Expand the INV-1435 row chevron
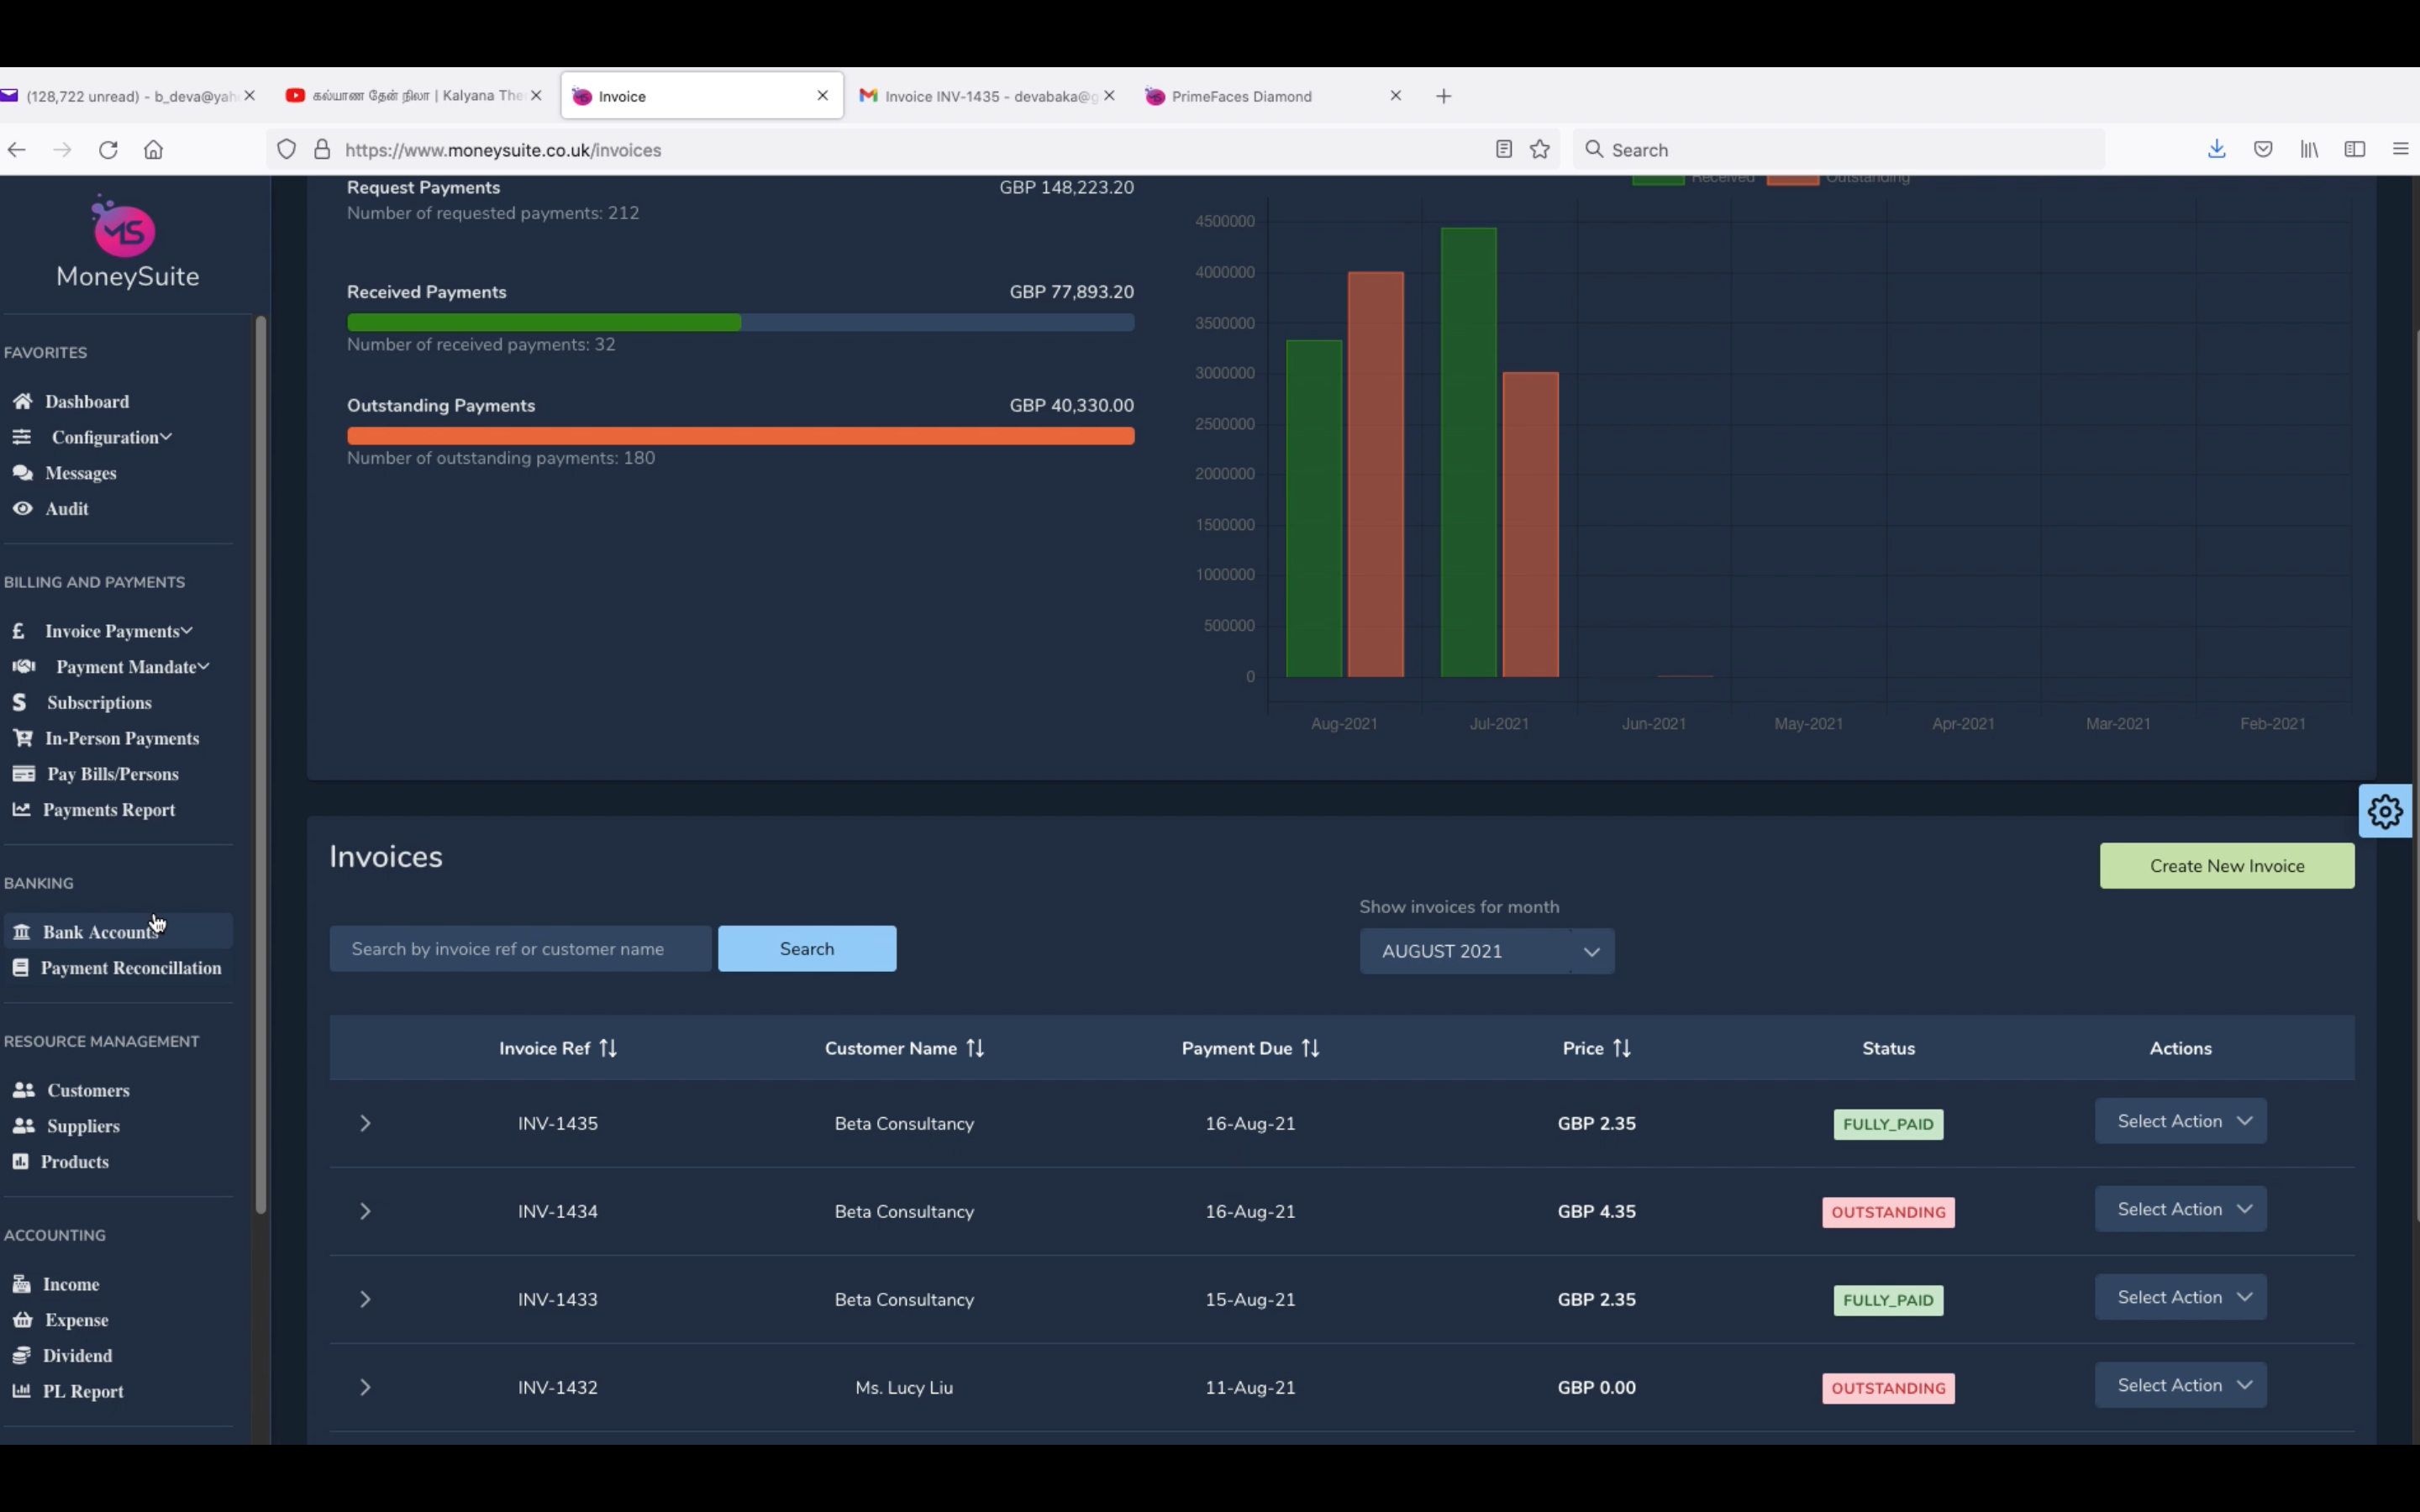The image size is (2420, 1512). [365, 1123]
